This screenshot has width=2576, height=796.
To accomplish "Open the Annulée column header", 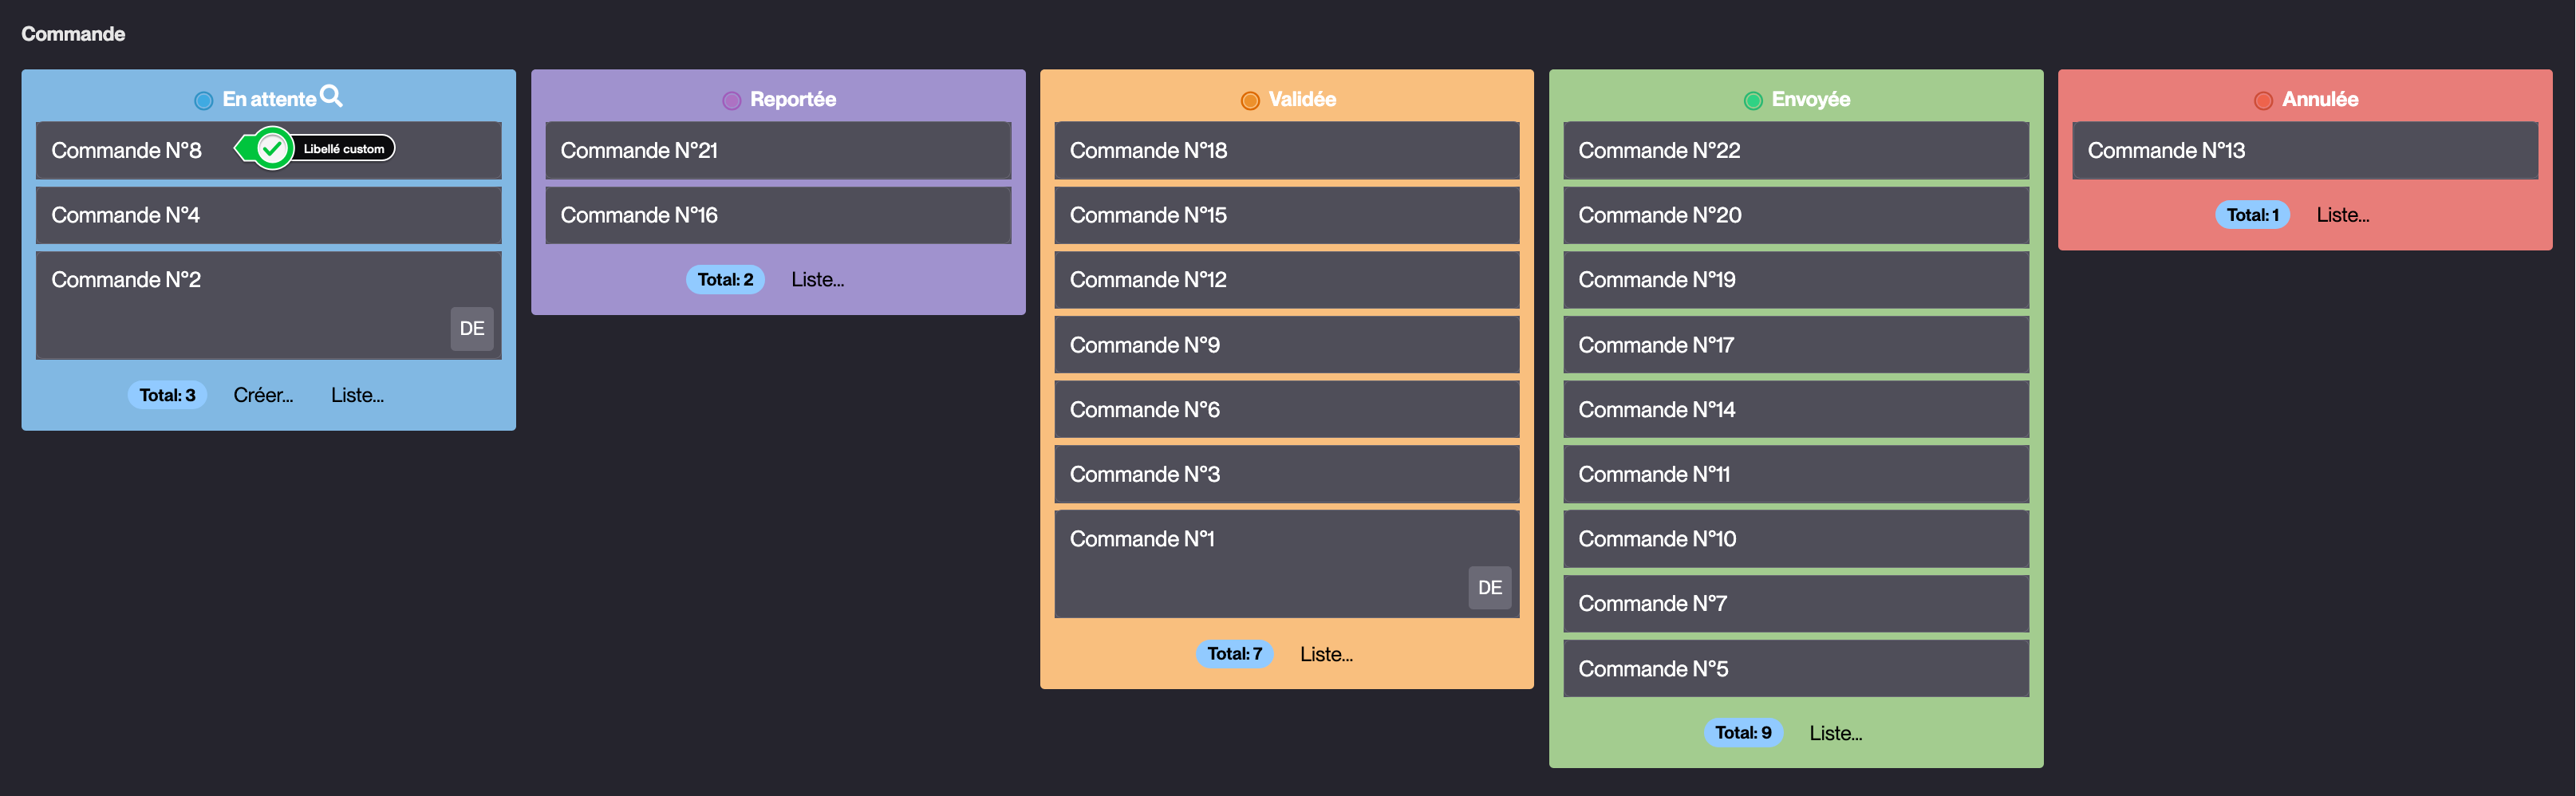I will click(x=2320, y=99).
